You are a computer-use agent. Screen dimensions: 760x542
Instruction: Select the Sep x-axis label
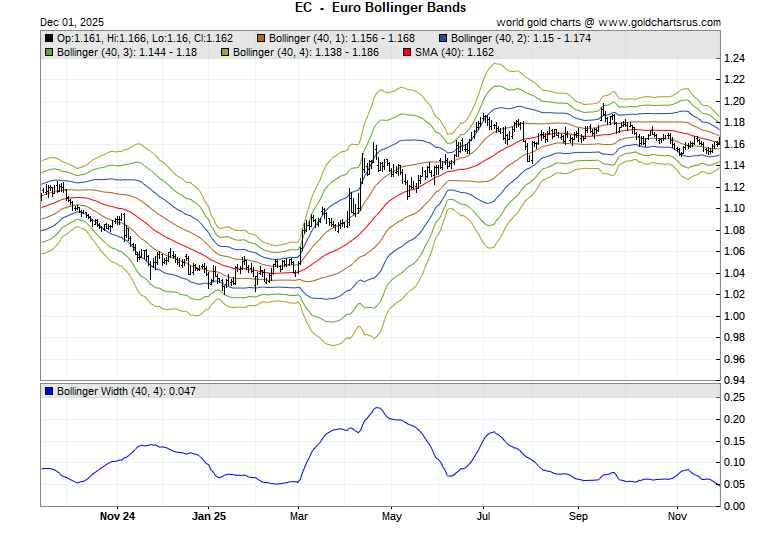577,517
